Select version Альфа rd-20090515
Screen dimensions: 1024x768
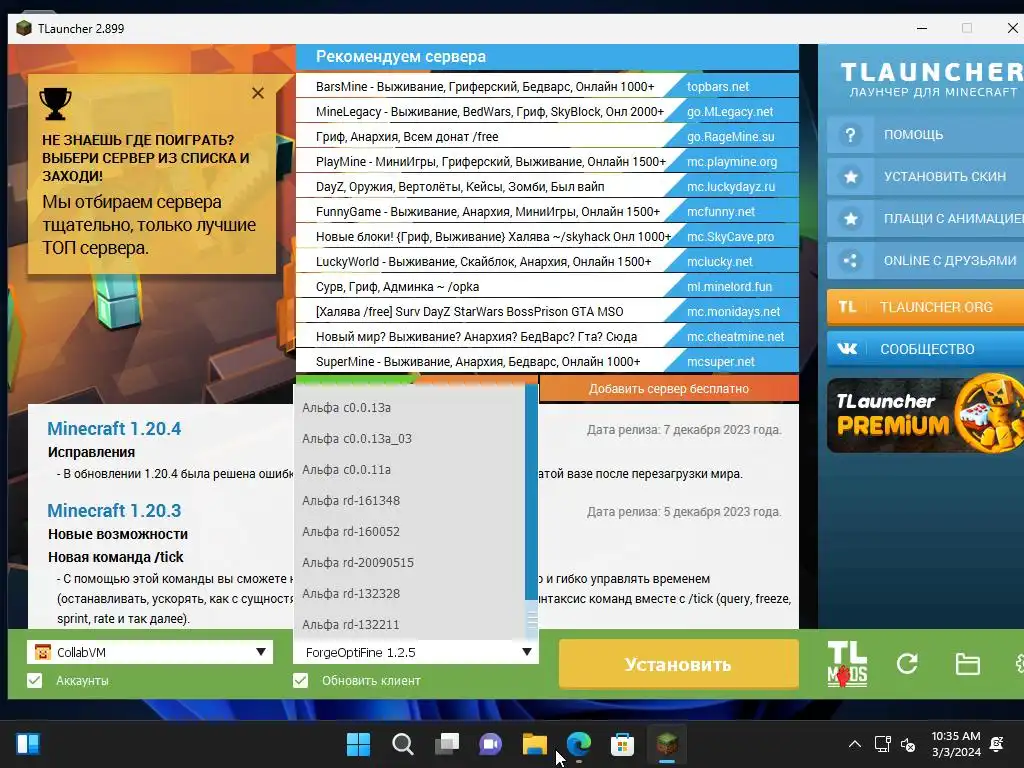pyautogui.click(x=409, y=562)
